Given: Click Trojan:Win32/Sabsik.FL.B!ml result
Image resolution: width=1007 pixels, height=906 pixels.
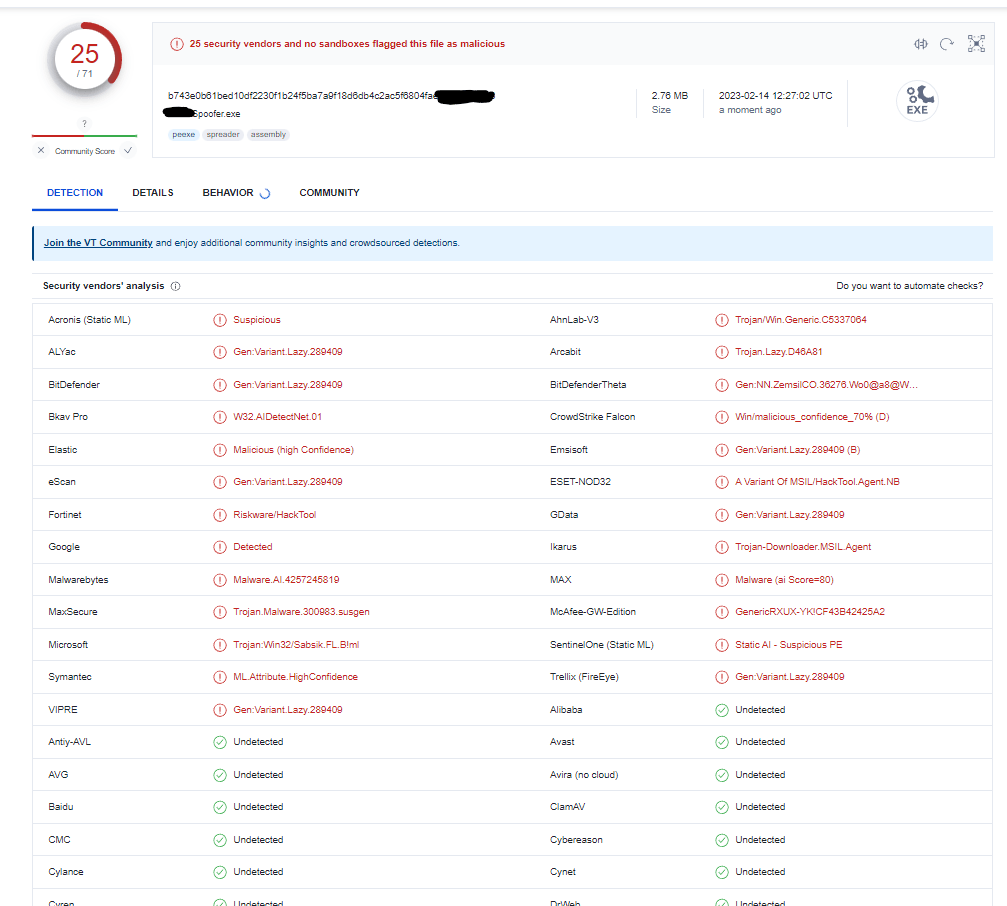Looking at the screenshot, I should point(296,645).
